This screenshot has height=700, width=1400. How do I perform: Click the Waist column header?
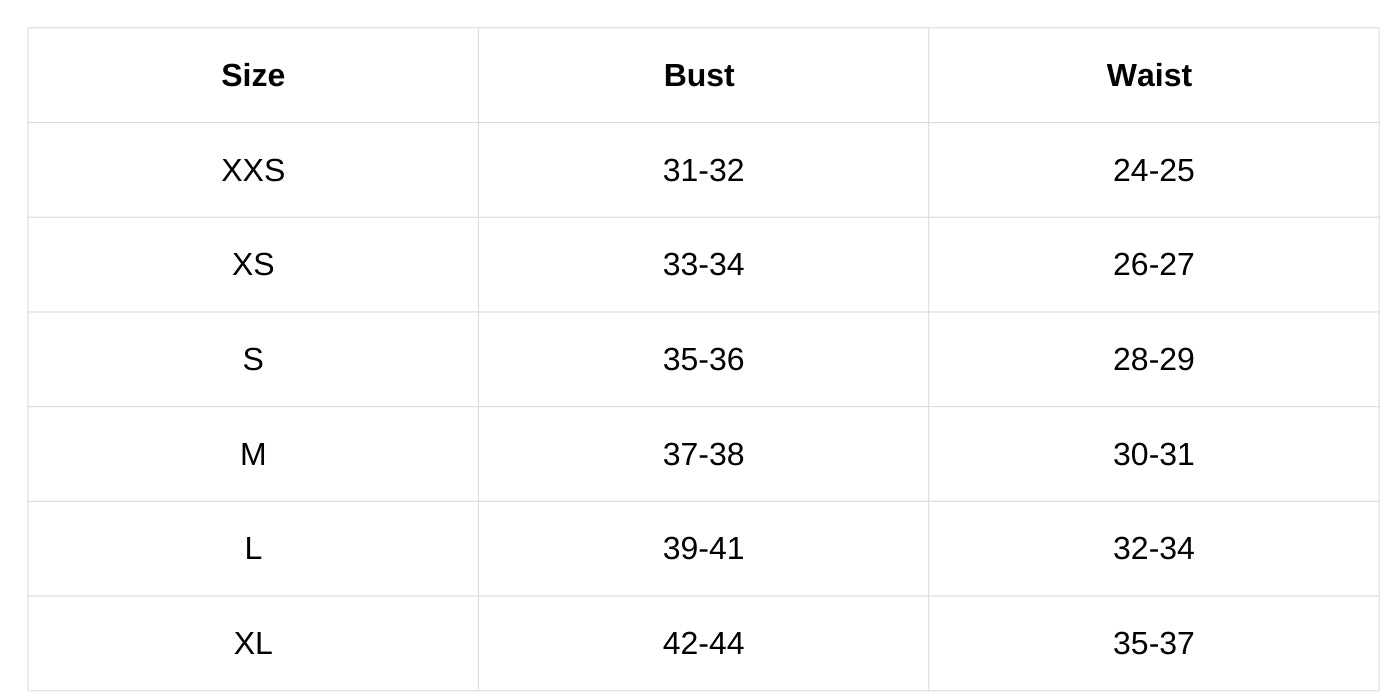tap(1149, 76)
